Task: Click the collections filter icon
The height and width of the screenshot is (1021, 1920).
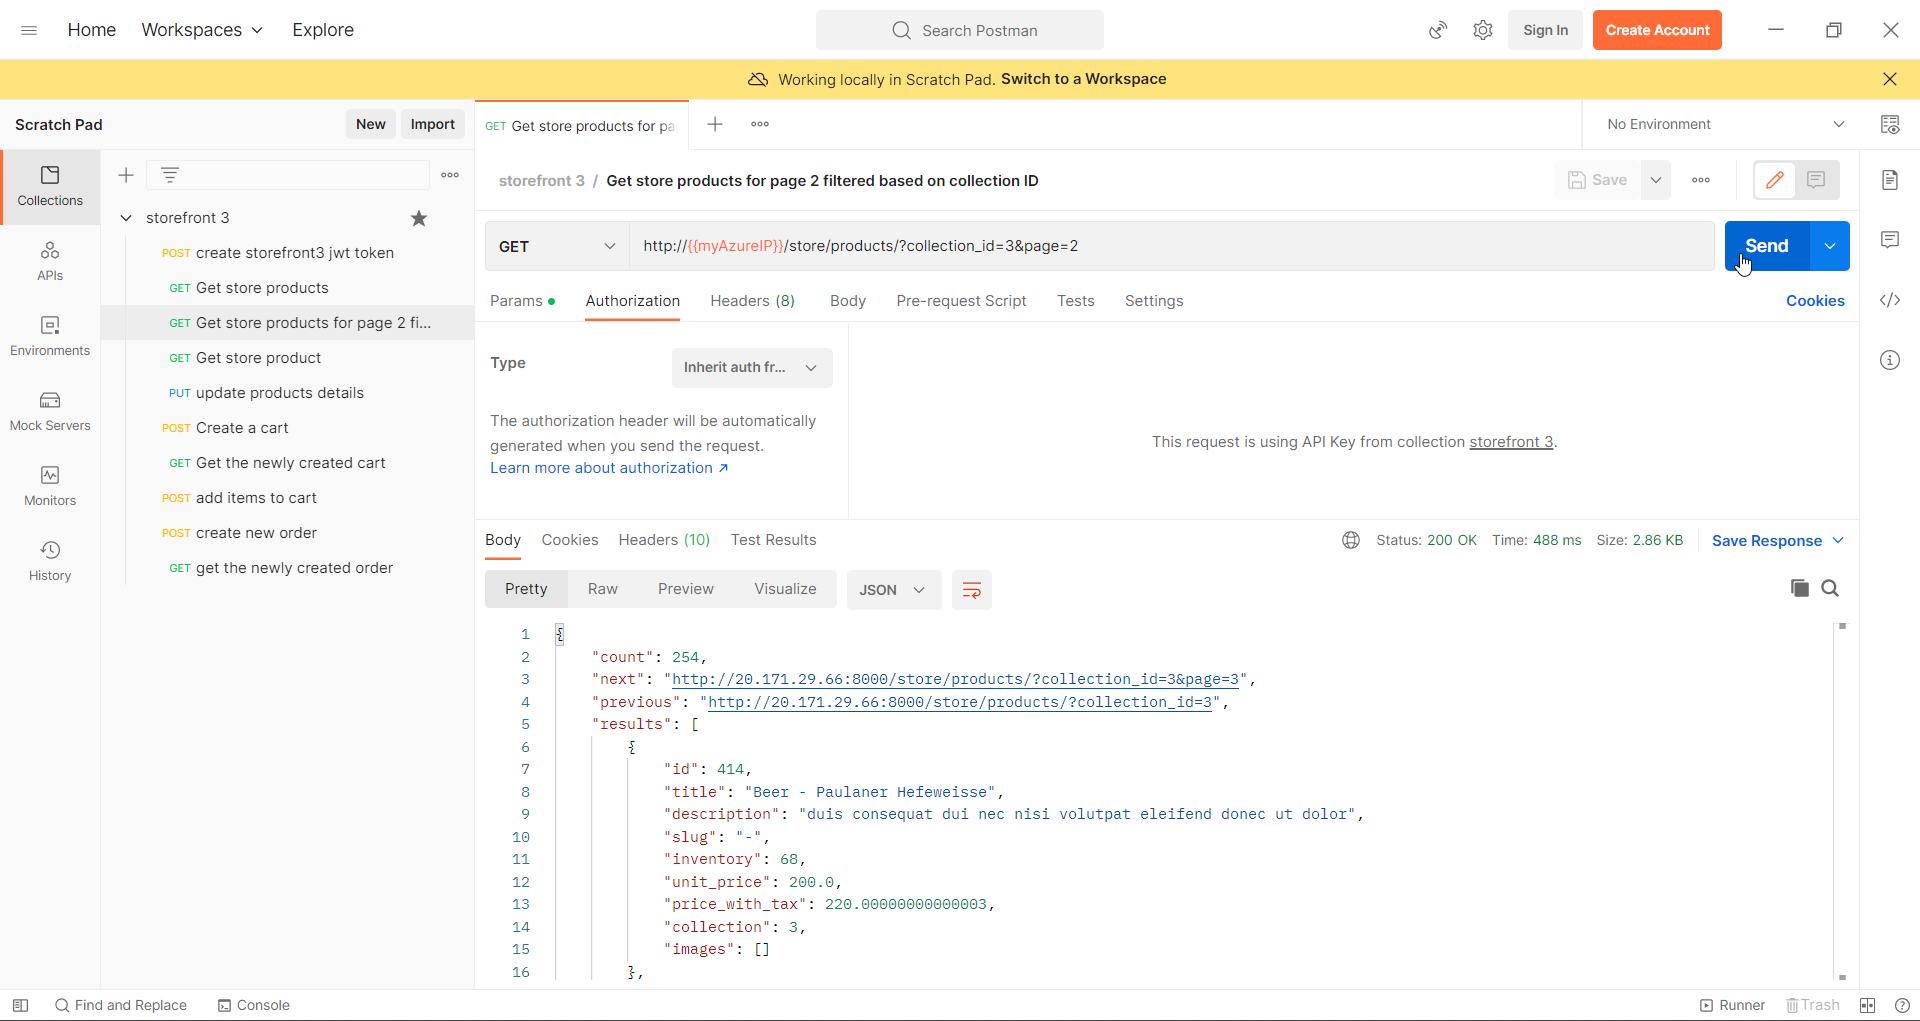Action: point(170,175)
